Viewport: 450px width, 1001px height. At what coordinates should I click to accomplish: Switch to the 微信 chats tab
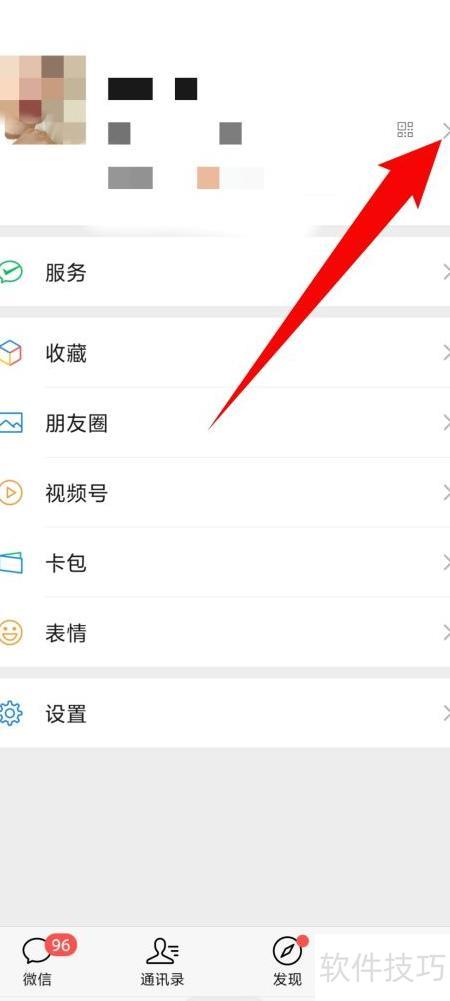[x=37, y=962]
